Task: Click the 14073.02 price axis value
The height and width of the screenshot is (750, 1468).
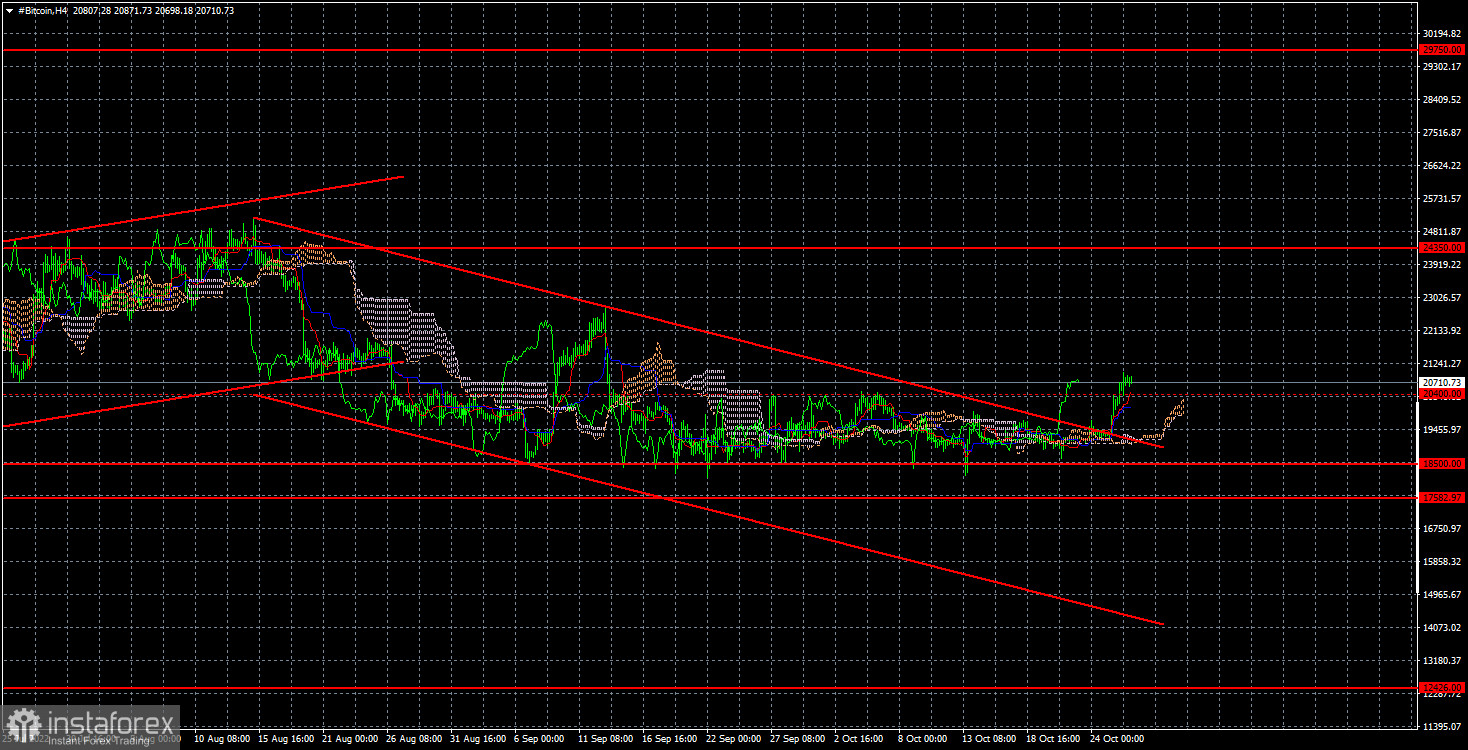Action: [x=1442, y=627]
